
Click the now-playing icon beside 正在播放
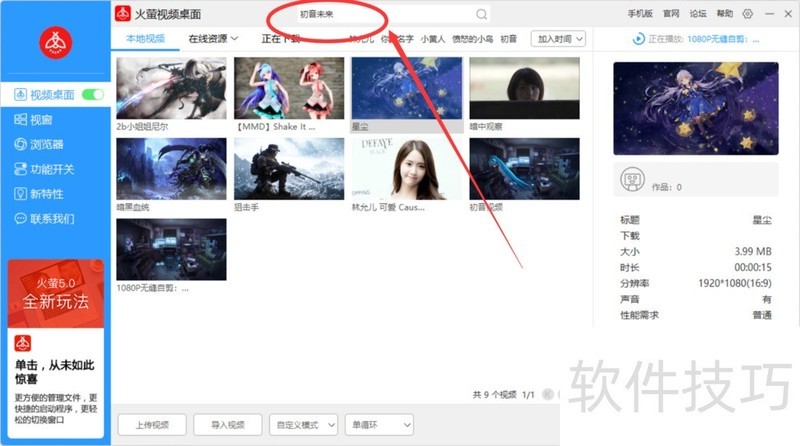point(638,39)
